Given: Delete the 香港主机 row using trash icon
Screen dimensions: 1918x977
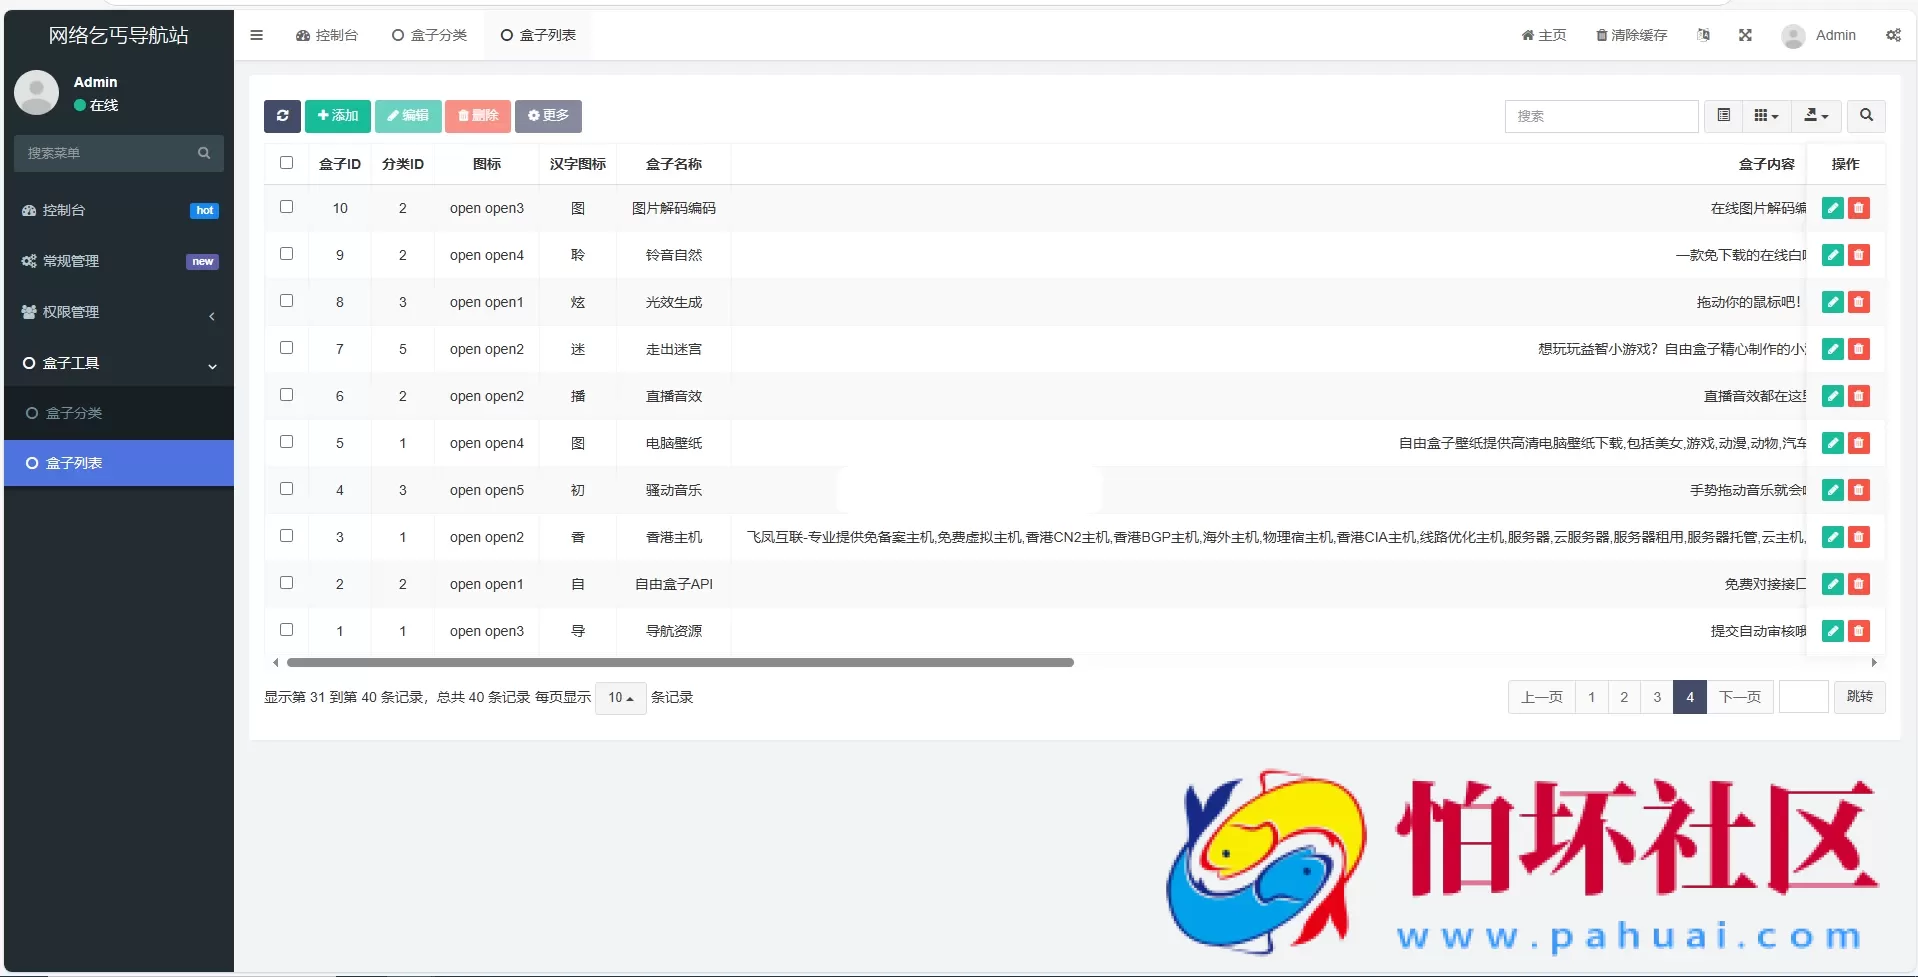Looking at the screenshot, I should pyautogui.click(x=1859, y=537).
